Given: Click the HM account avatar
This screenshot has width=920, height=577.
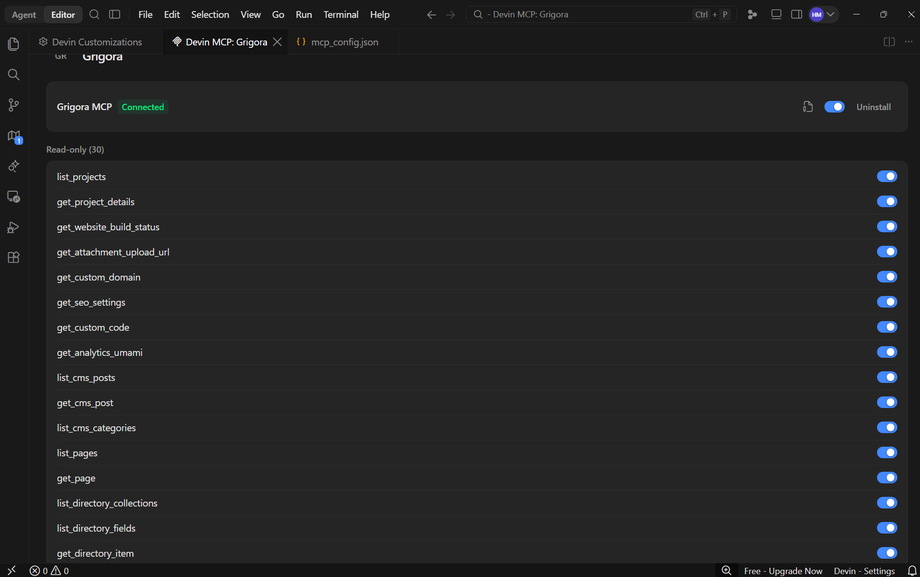Looking at the screenshot, I should tap(816, 15).
